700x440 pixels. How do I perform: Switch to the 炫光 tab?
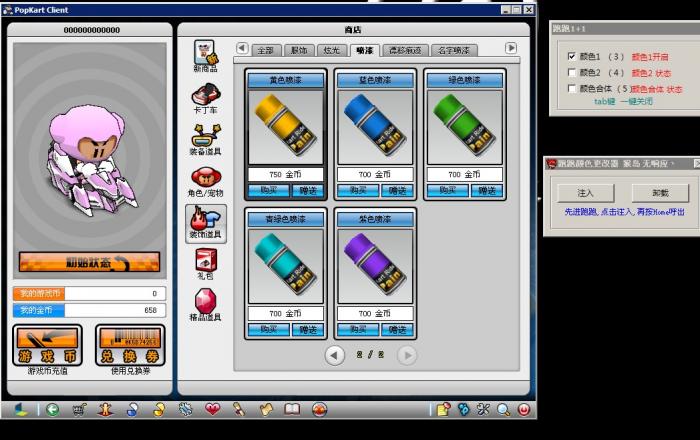point(331,50)
